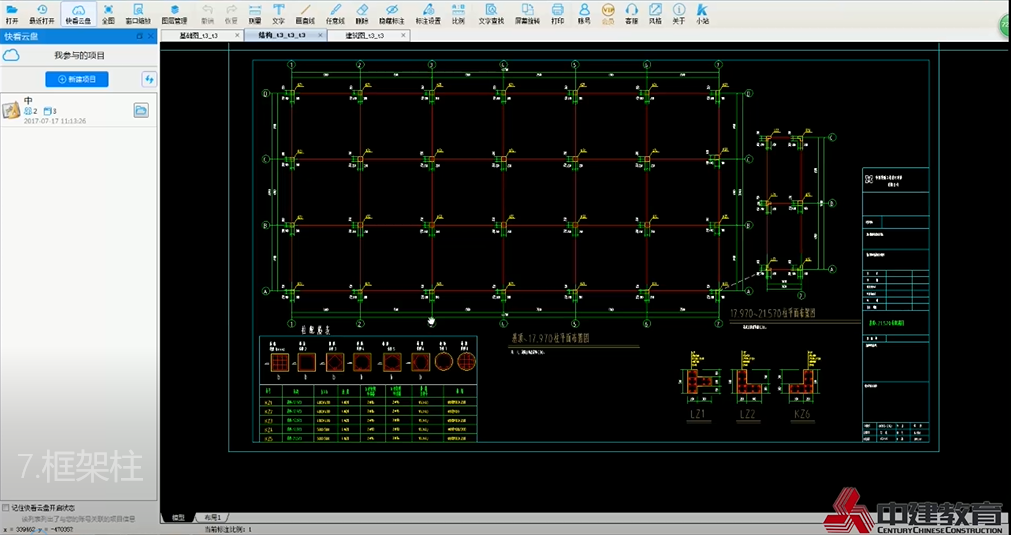Open 图层管理 layer manager

[x=174, y=14]
